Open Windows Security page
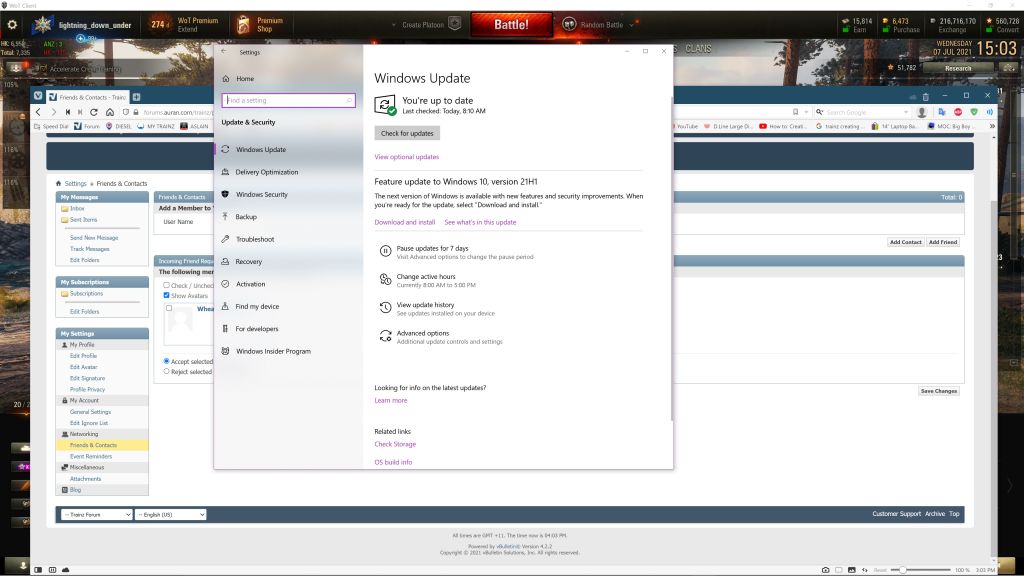The height and width of the screenshot is (576, 1024). 261,194
